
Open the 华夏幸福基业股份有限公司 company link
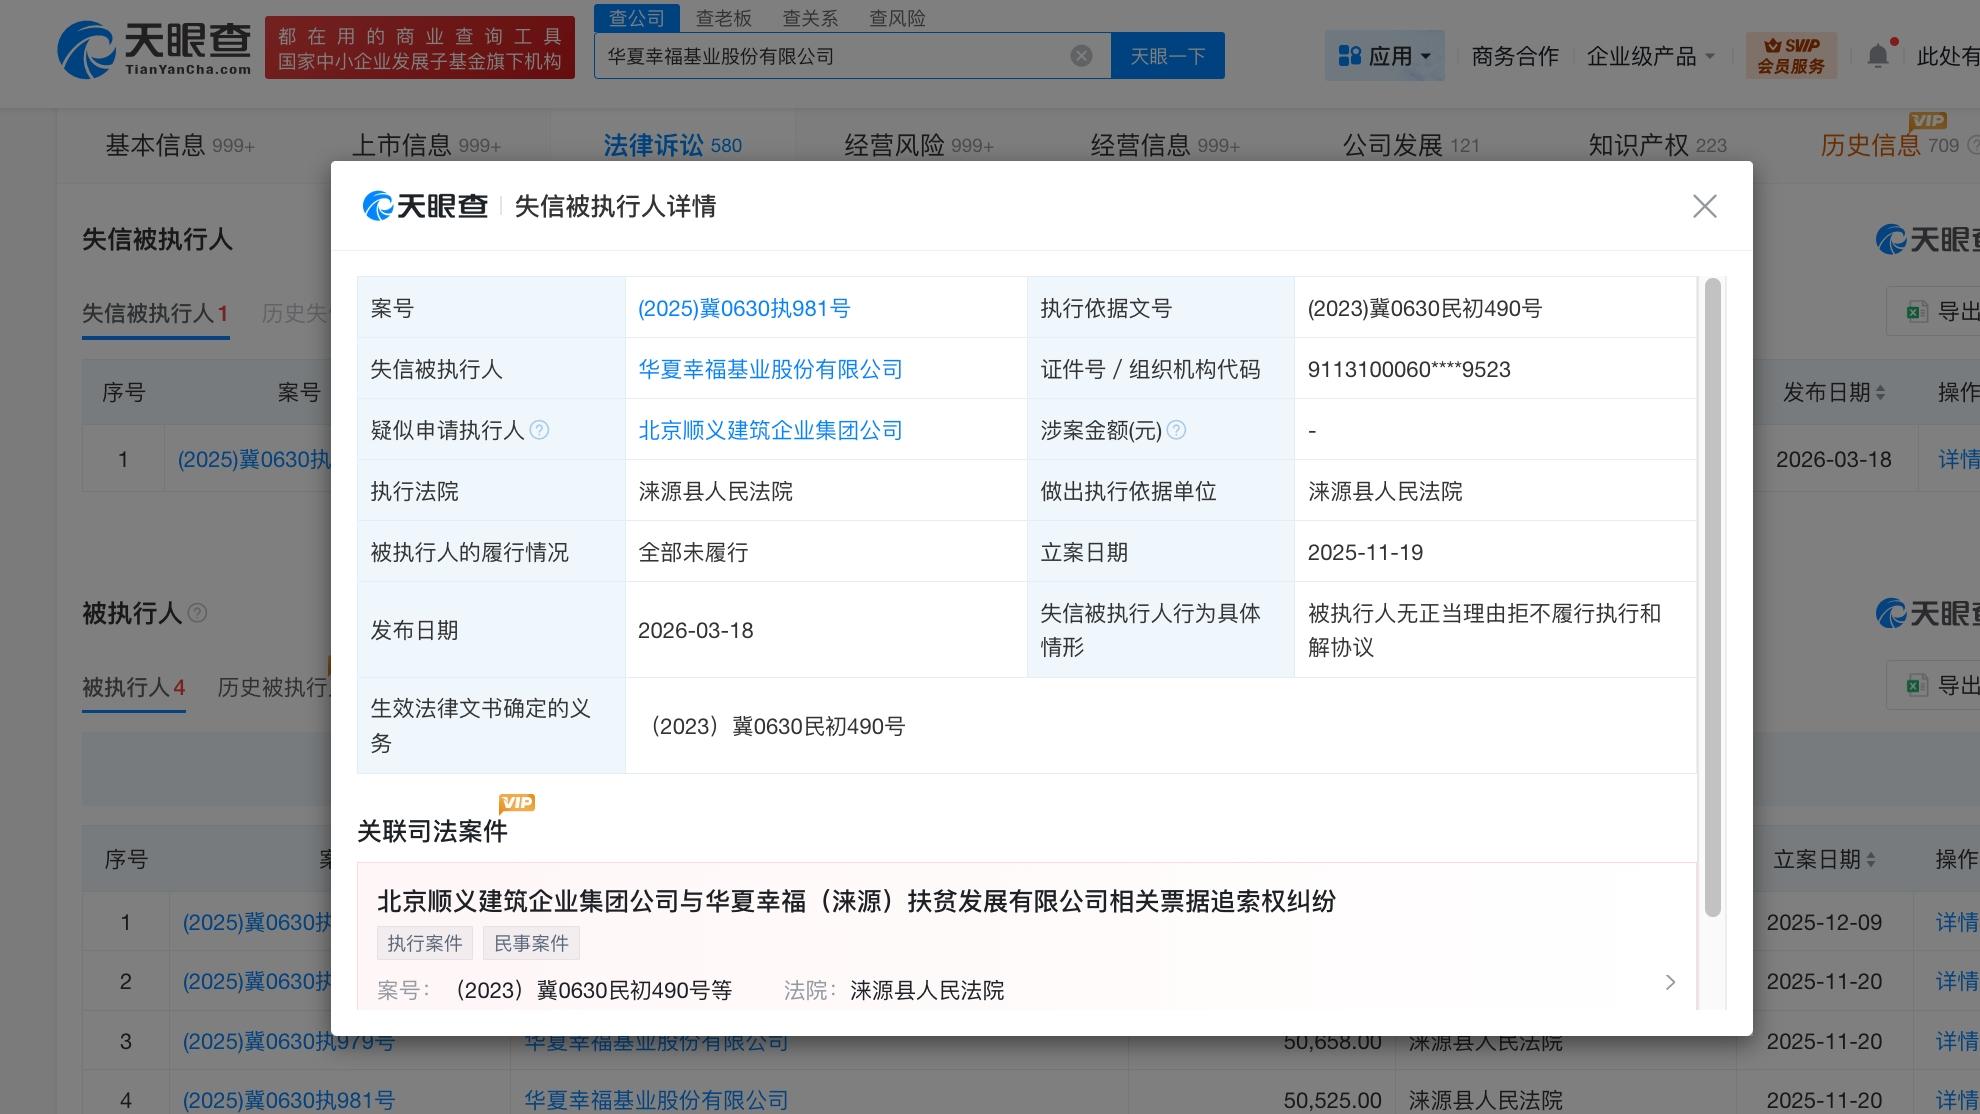(769, 369)
